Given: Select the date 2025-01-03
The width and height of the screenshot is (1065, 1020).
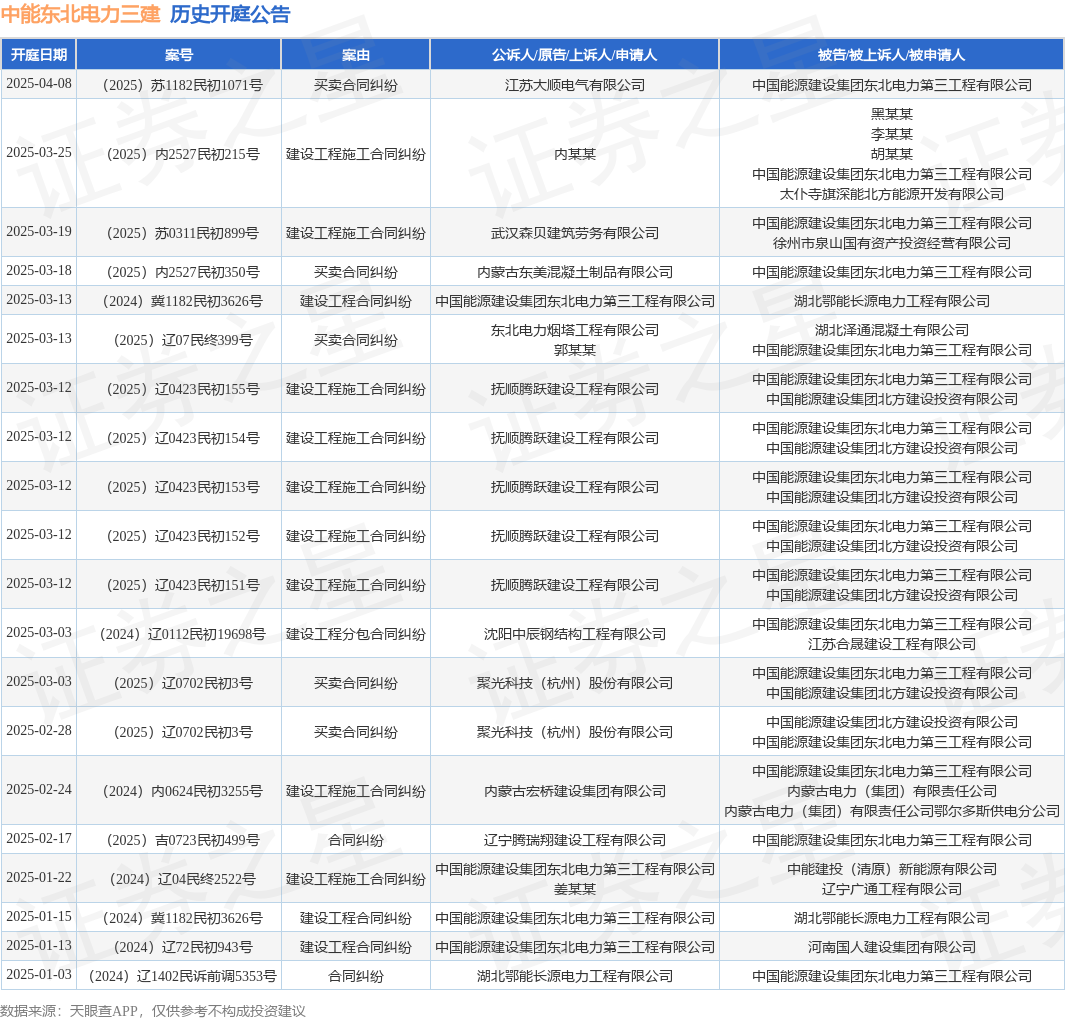Looking at the screenshot, I should coord(39,975).
